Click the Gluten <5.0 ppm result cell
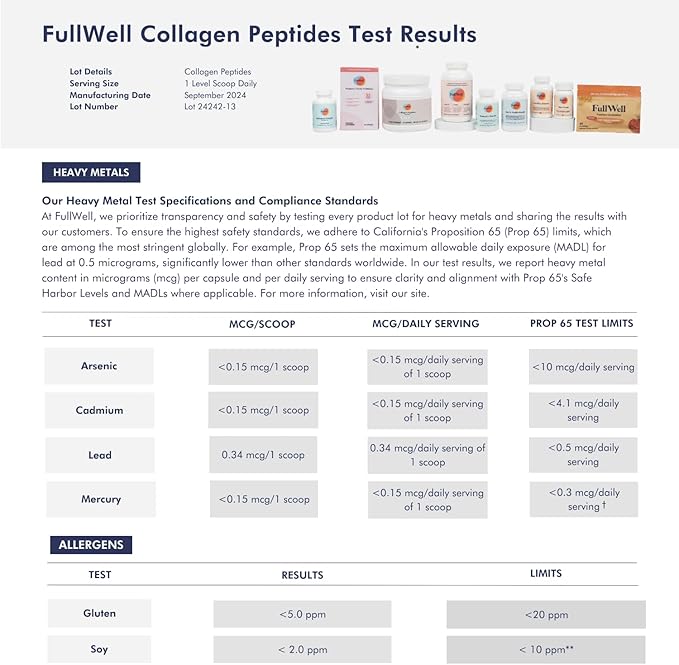Image resolution: width=679 pixels, height=665 pixels. 302,614
